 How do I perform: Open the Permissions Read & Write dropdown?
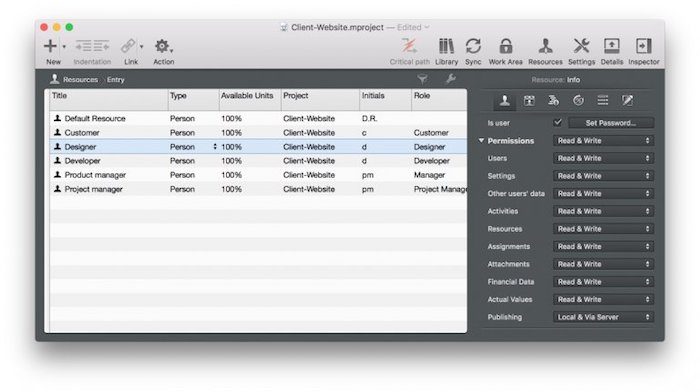click(x=603, y=141)
